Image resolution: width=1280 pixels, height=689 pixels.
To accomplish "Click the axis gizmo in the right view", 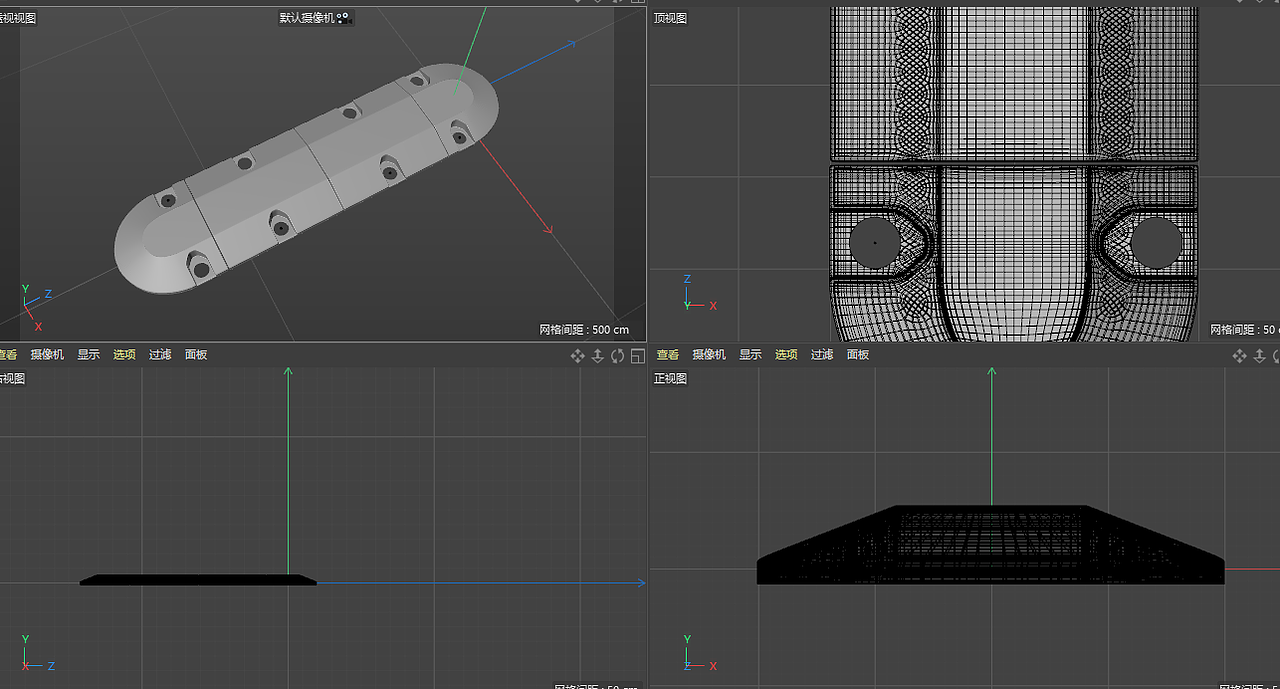I will pyautogui.click(x=38, y=652).
